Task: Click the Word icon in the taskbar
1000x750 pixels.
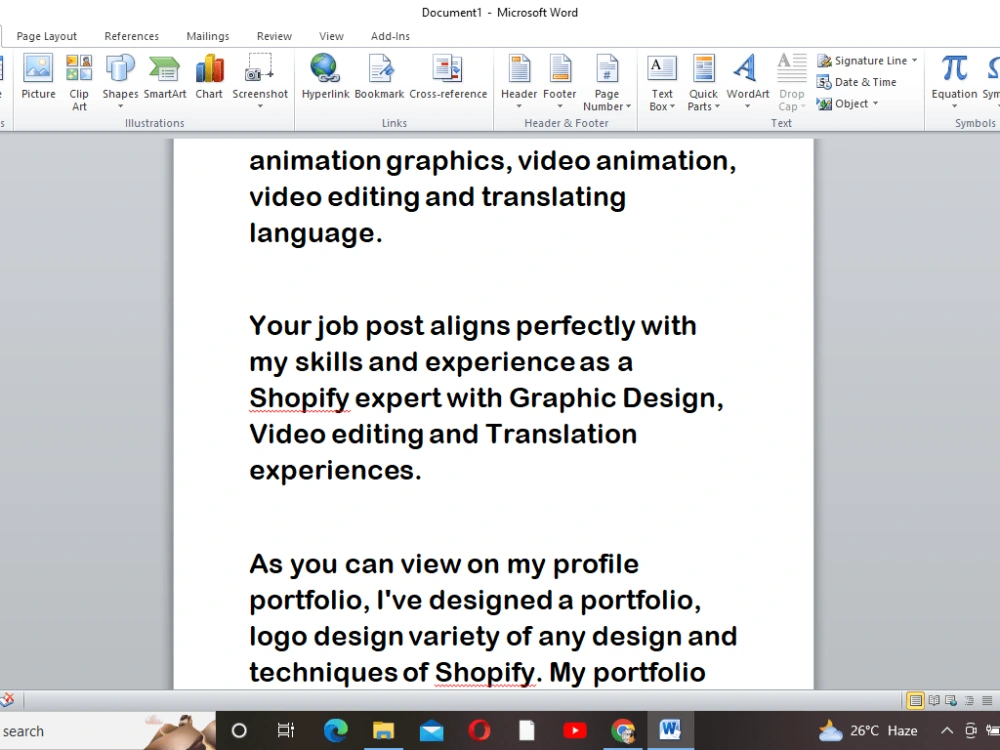Action: [670, 731]
